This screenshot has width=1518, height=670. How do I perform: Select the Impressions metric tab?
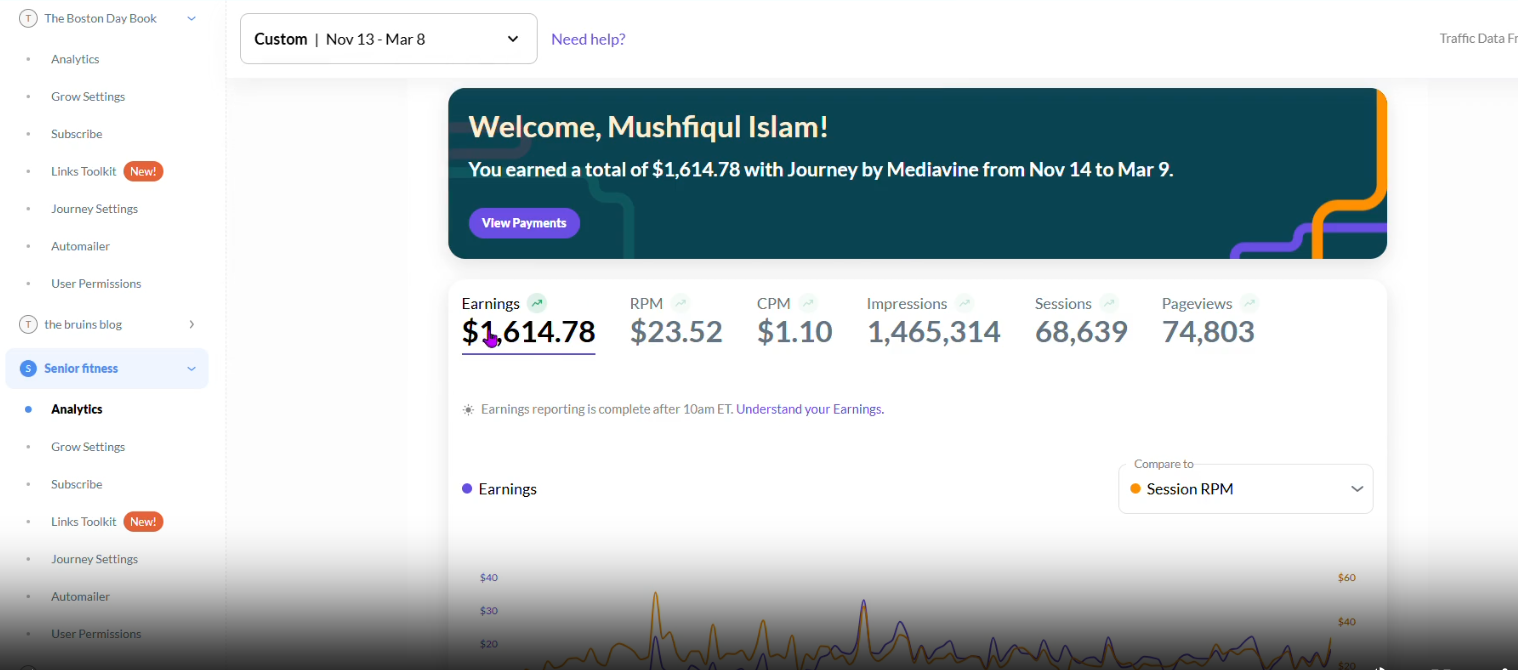pyautogui.click(x=934, y=321)
